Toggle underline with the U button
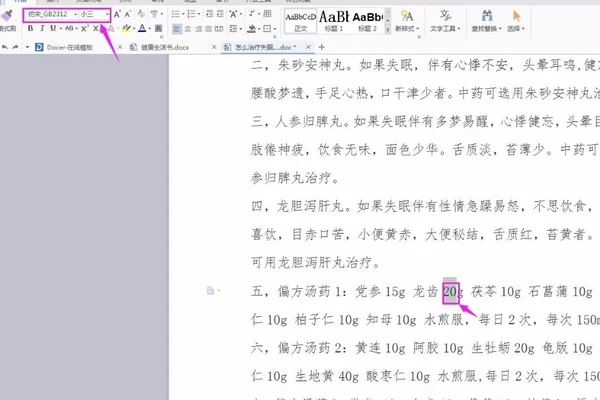This screenshot has height=400, width=600. coord(53,28)
